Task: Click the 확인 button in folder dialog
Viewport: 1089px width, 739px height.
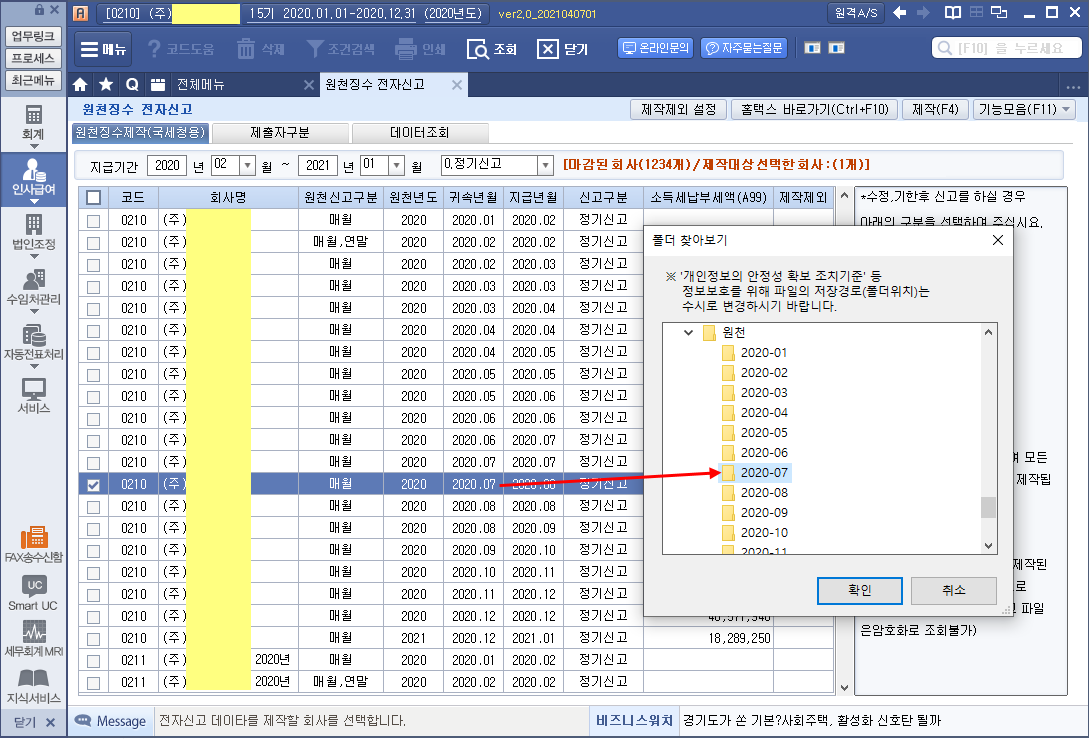Action: (x=859, y=590)
